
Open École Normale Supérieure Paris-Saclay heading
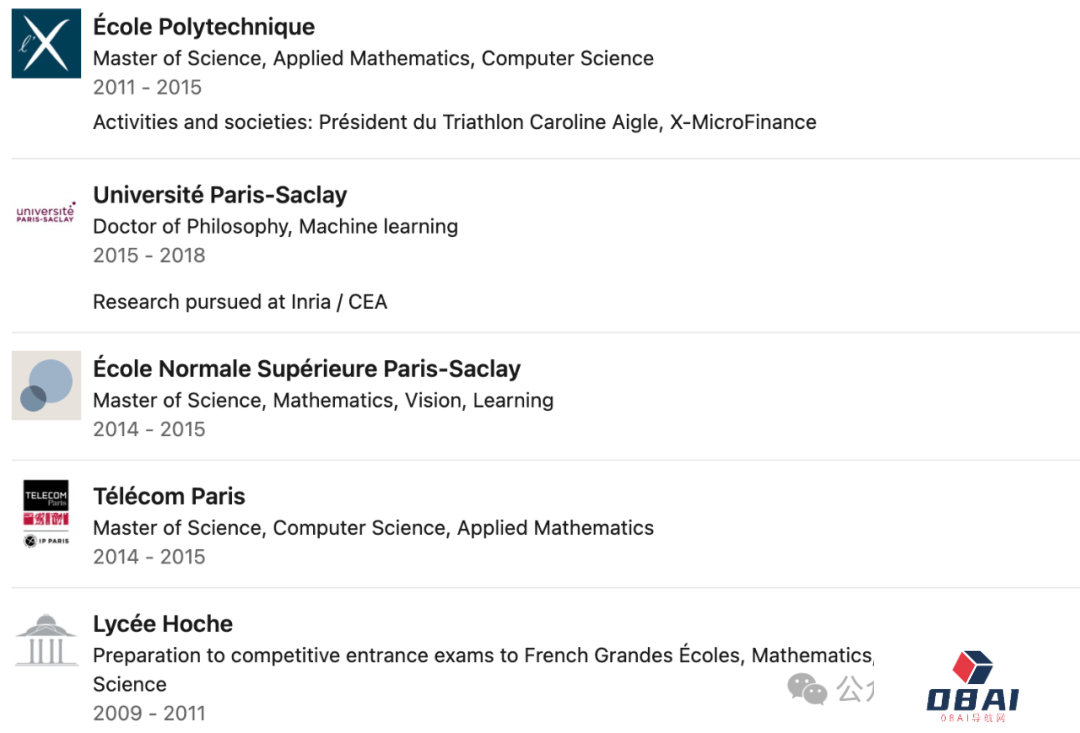coord(307,369)
